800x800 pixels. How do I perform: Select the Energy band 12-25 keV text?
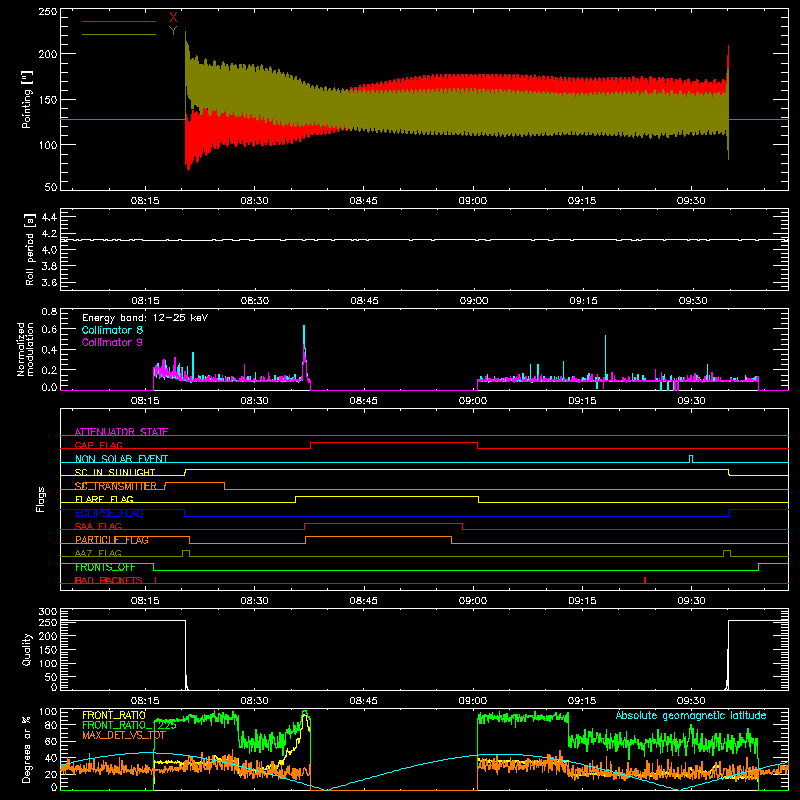coord(145,318)
